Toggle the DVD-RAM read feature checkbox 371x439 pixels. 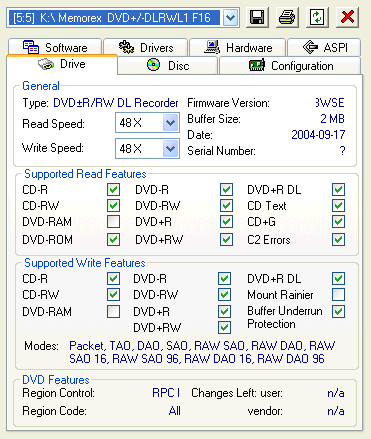(x=113, y=221)
